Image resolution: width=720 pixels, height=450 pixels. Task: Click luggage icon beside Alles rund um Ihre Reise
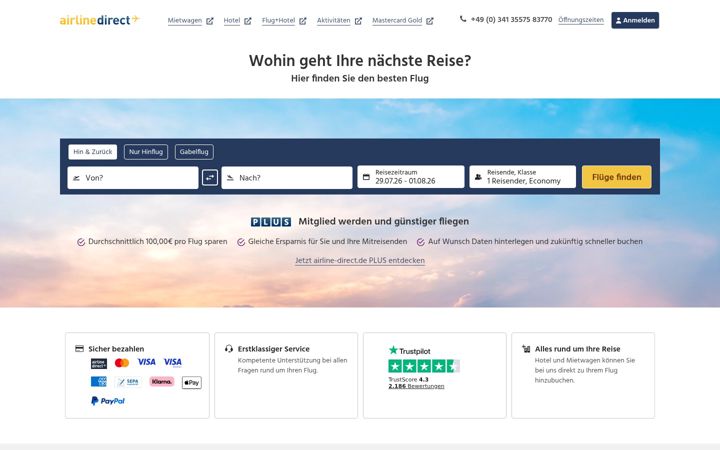pos(526,349)
